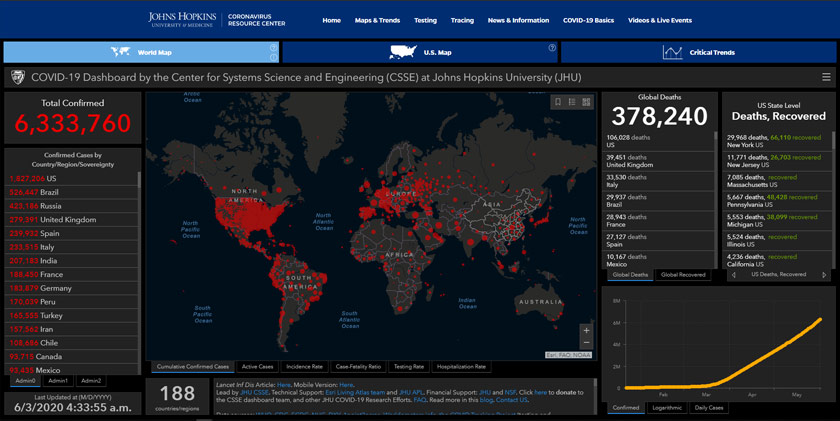Image resolution: width=840 pixels, height=421 pixels.
Task: Select Peru in confirmed cases list
Action: pos(71,302)
